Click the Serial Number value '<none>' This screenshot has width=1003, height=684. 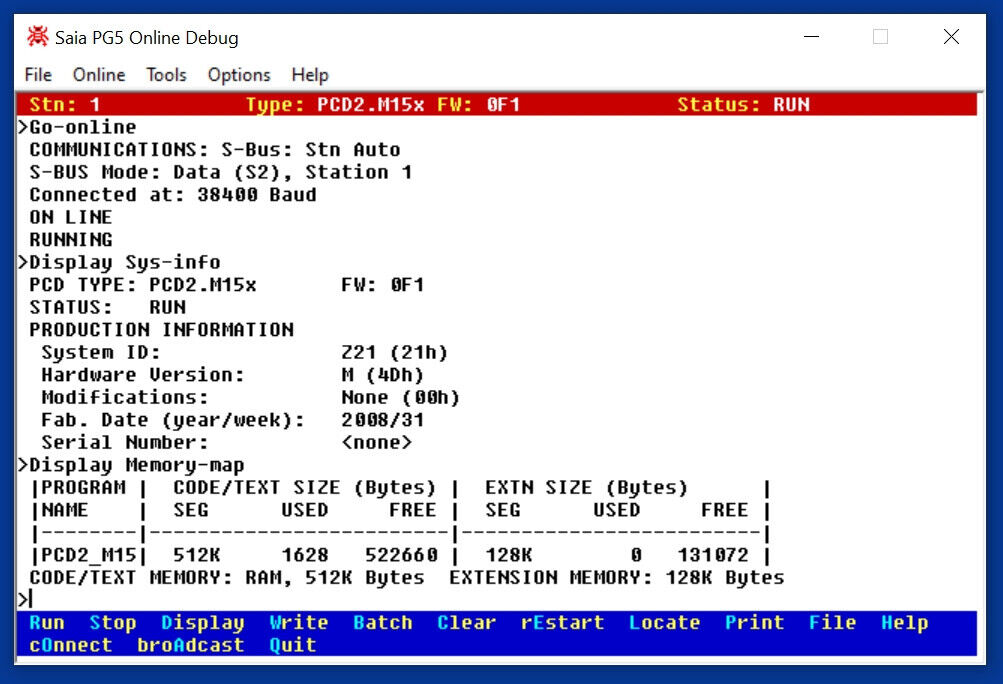(377, 443)
